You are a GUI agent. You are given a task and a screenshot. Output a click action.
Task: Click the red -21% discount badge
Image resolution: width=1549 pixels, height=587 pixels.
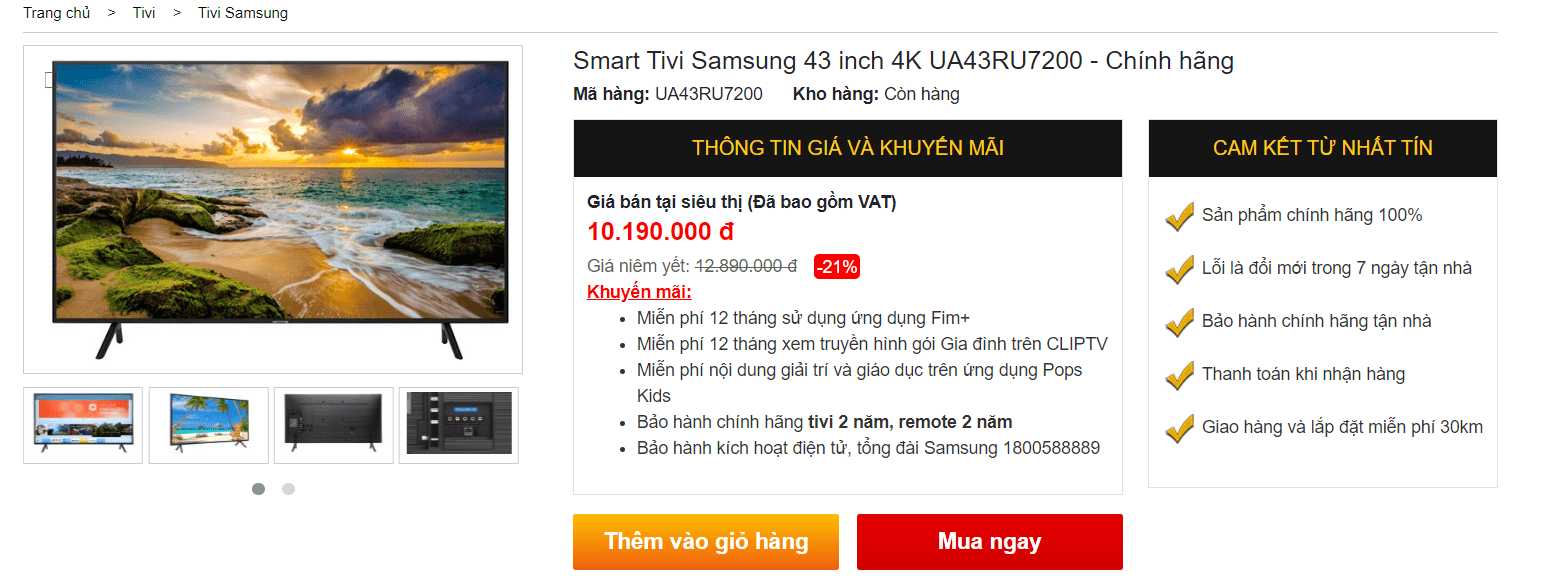(836, 267)
